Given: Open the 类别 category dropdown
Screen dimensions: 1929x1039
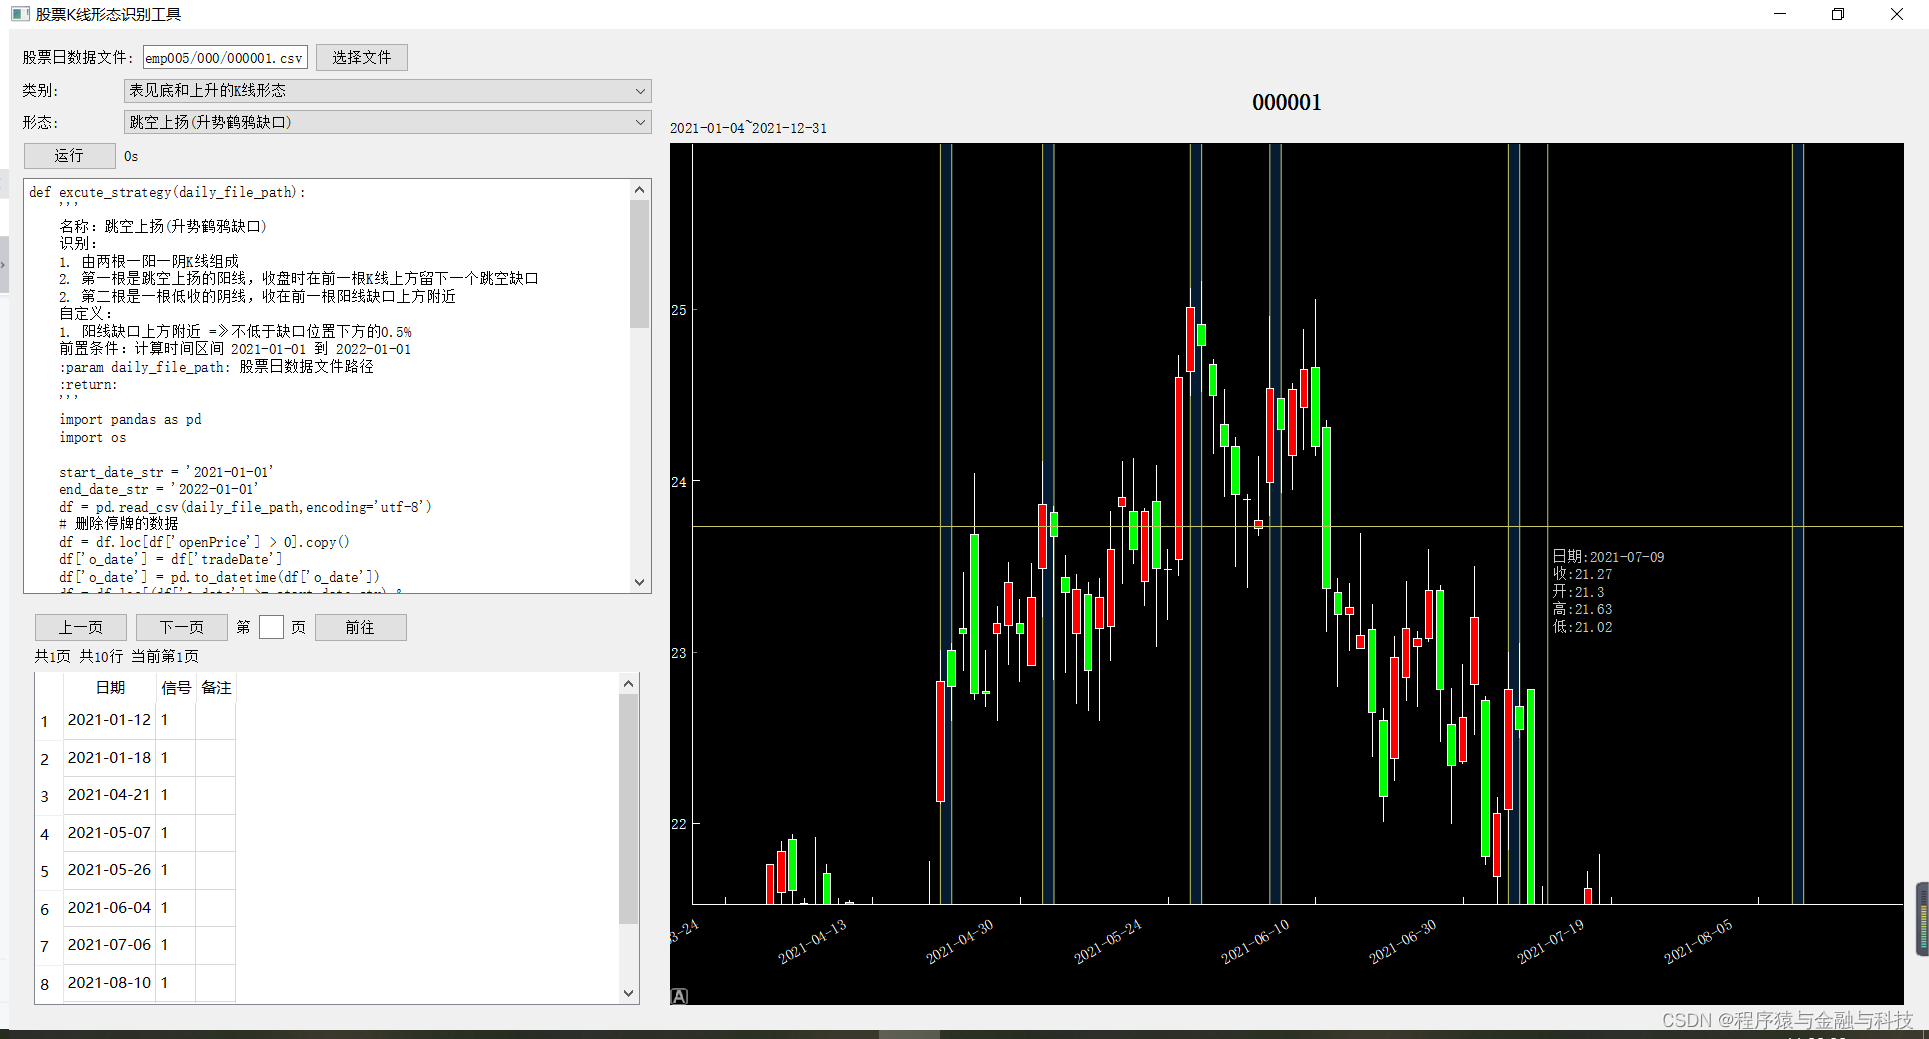Looking at the screenshot, I should [x=388, y=91].
